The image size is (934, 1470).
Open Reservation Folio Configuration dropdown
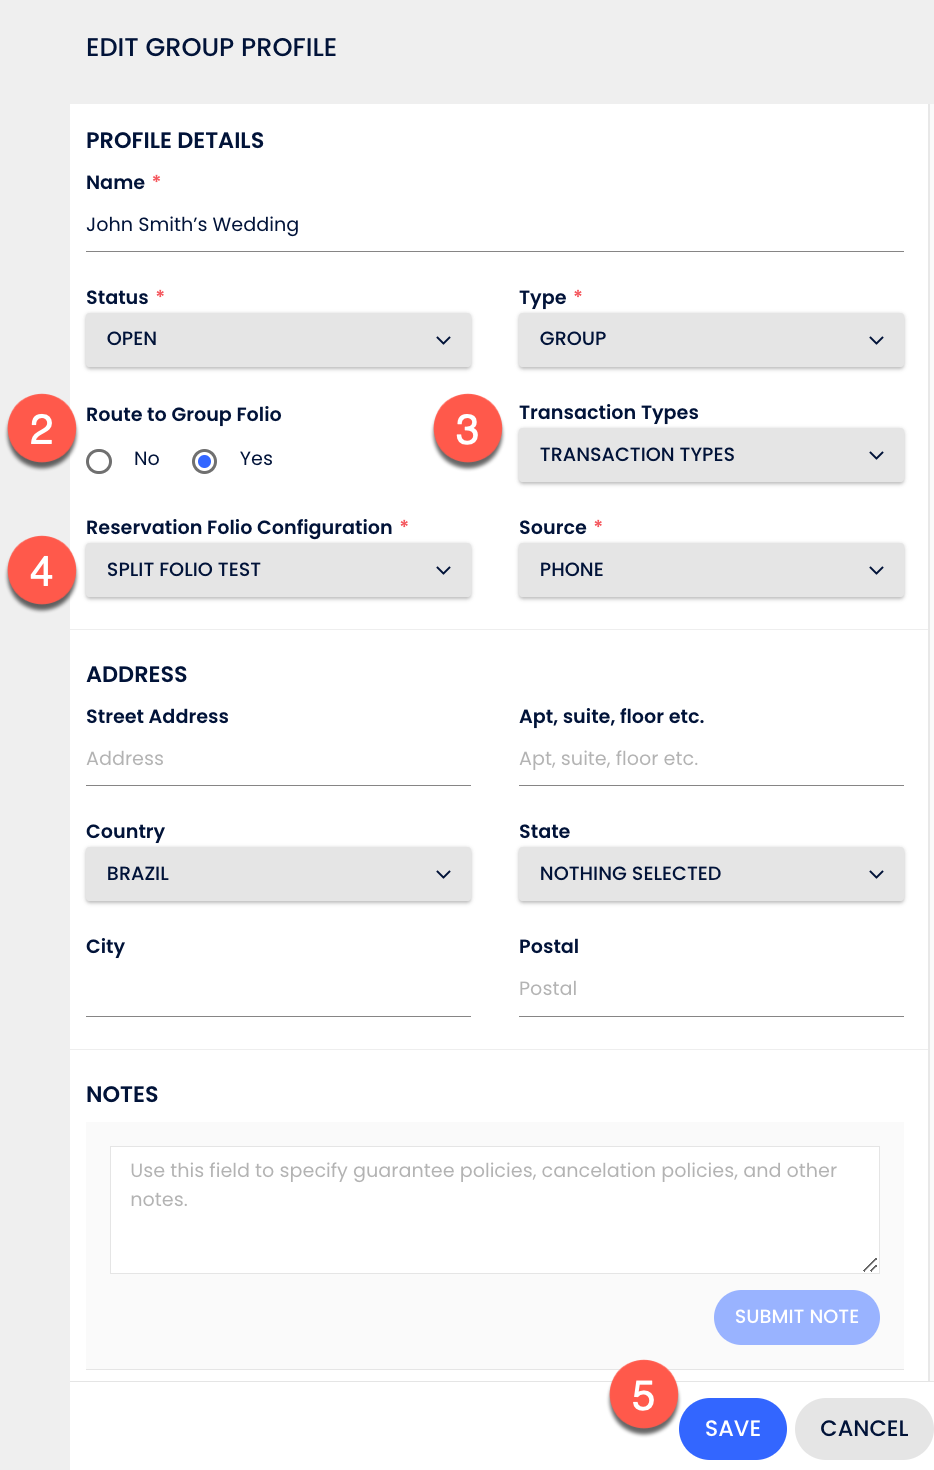tap(278, 570)
